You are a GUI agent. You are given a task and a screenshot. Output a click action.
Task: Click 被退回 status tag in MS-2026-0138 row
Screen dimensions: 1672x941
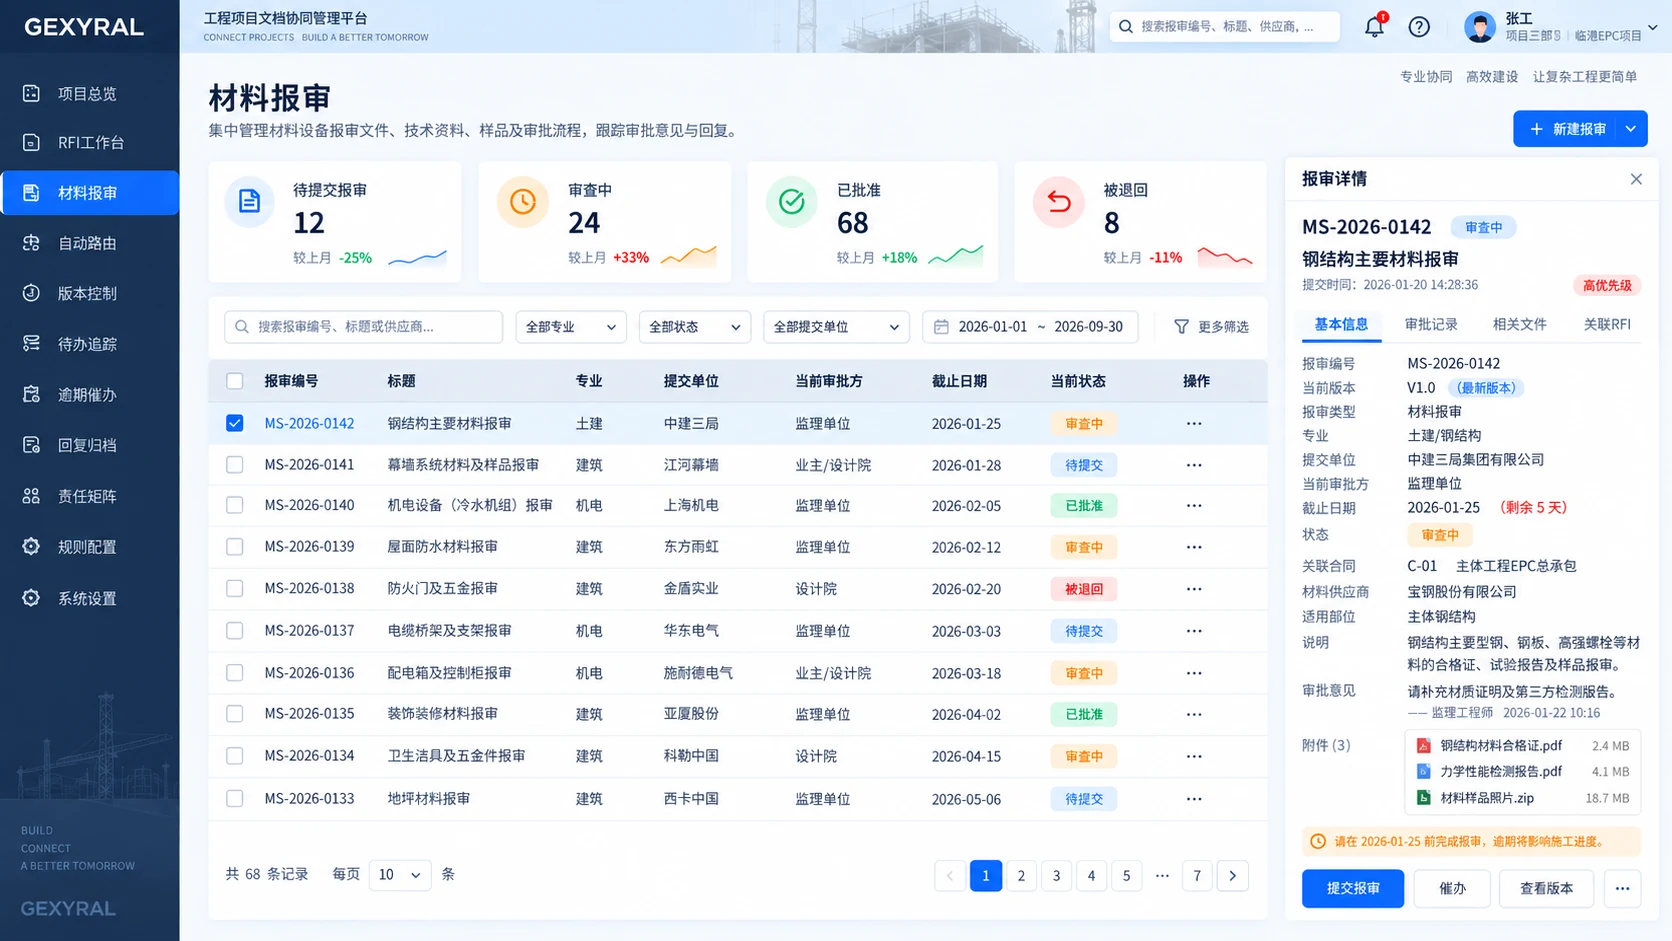click(x=1084, y=589)
